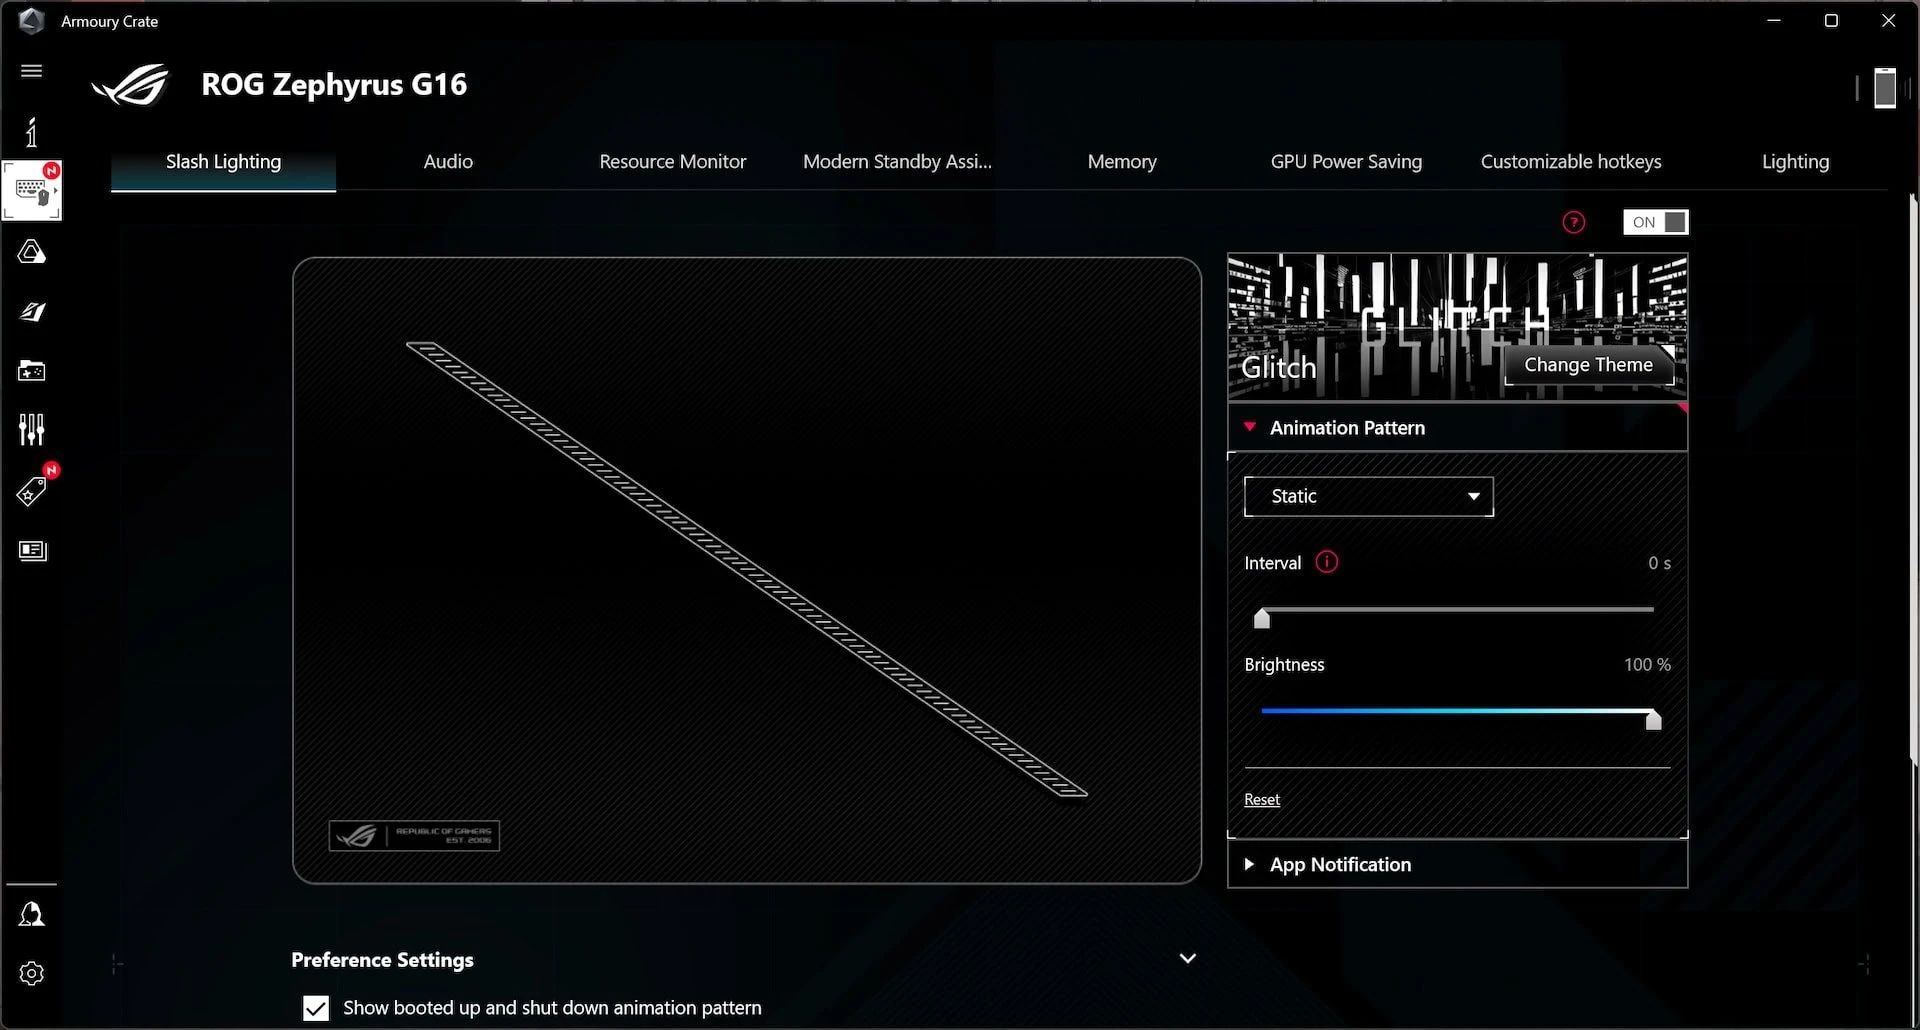Open Scenario Profiles sliders icon
The image size is (1920, 1030).
(31, 430)
